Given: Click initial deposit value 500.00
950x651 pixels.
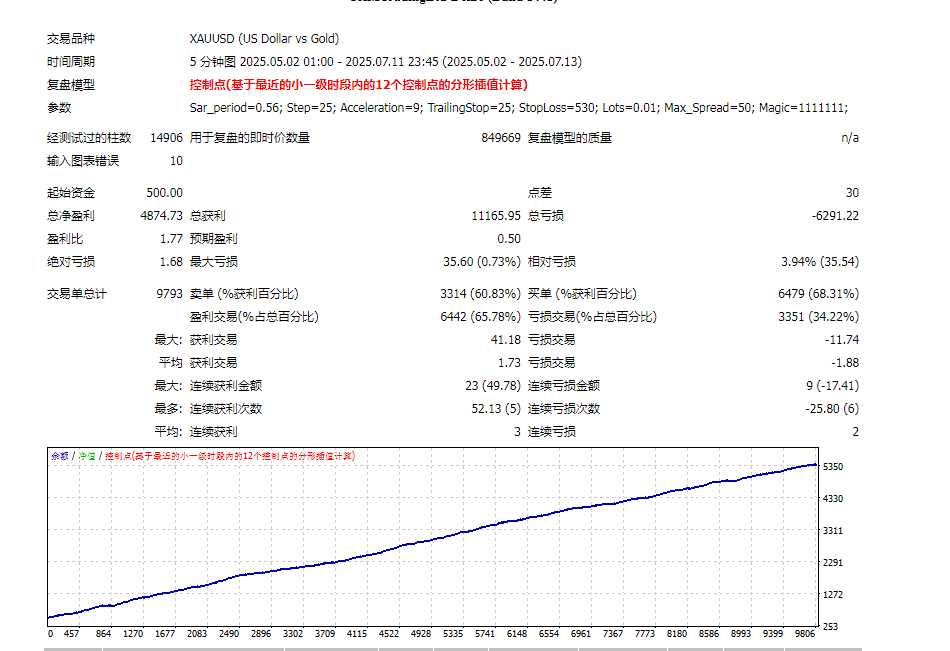Looking at the screenshot, I should click(x=164, y=193).
